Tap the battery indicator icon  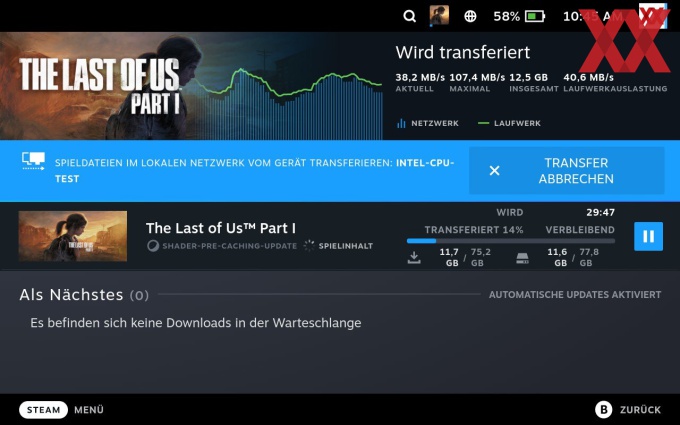[x=535, y=16]
